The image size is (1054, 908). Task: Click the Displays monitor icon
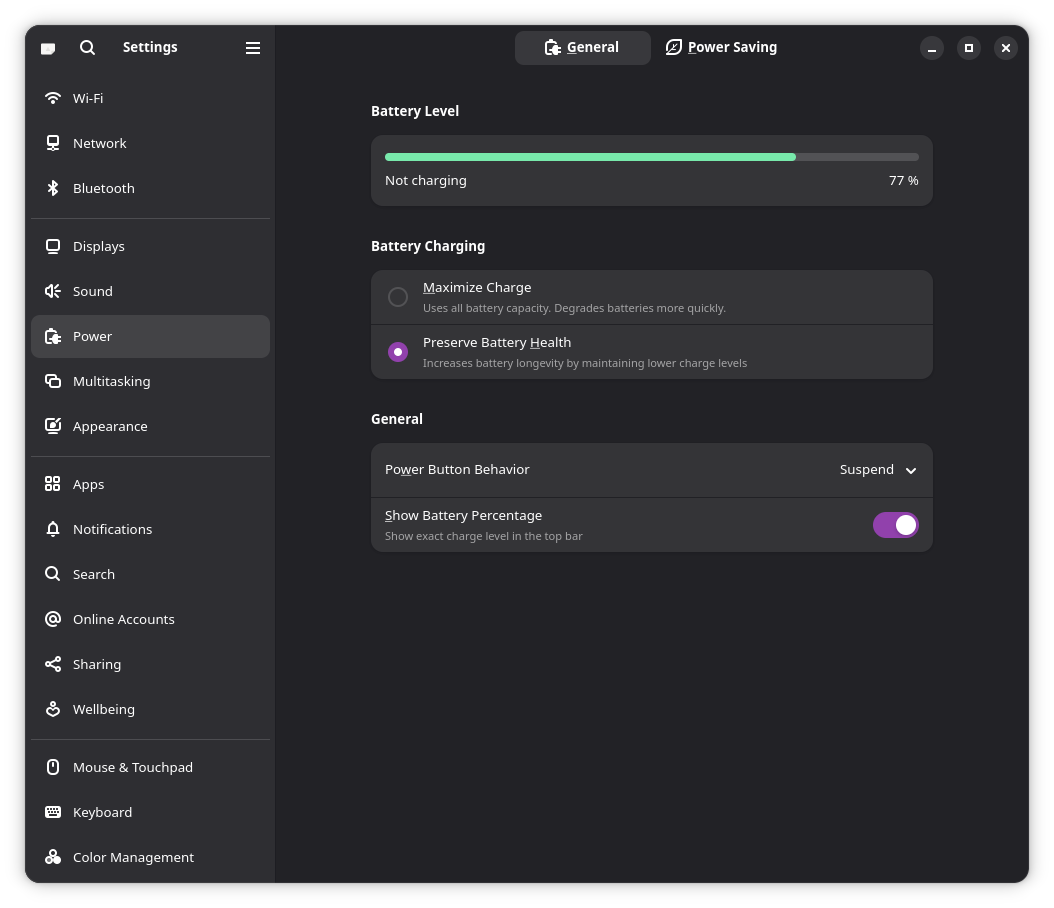[x=53, y=246]
